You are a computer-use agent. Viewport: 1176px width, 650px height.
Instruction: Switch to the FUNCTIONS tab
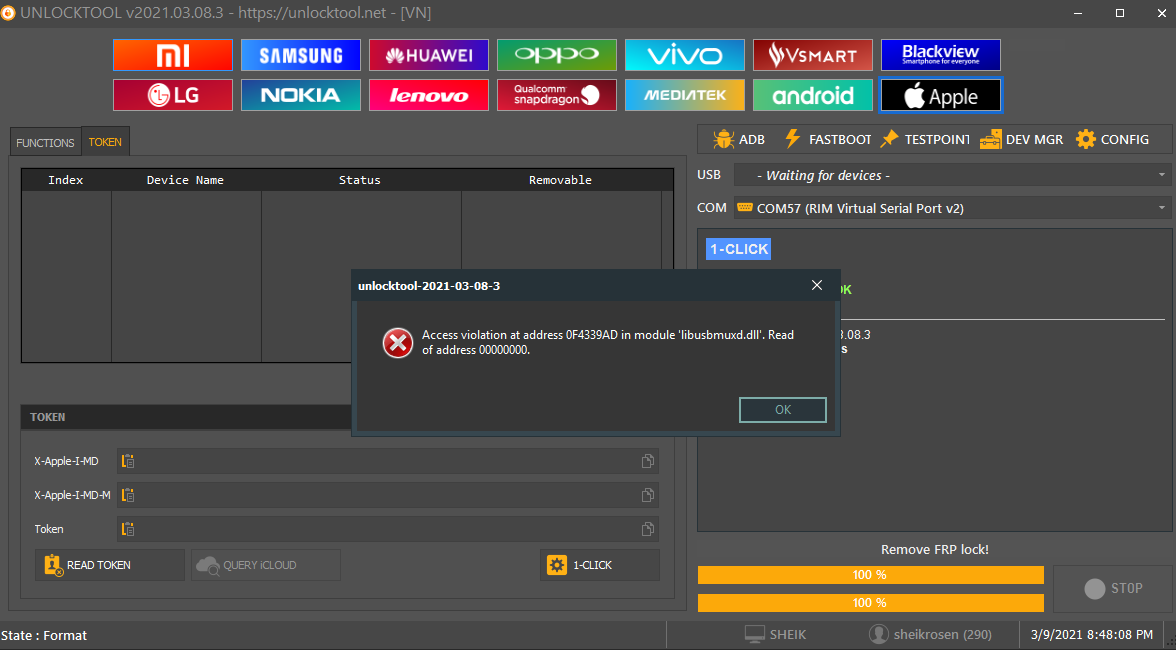[45, 142]
